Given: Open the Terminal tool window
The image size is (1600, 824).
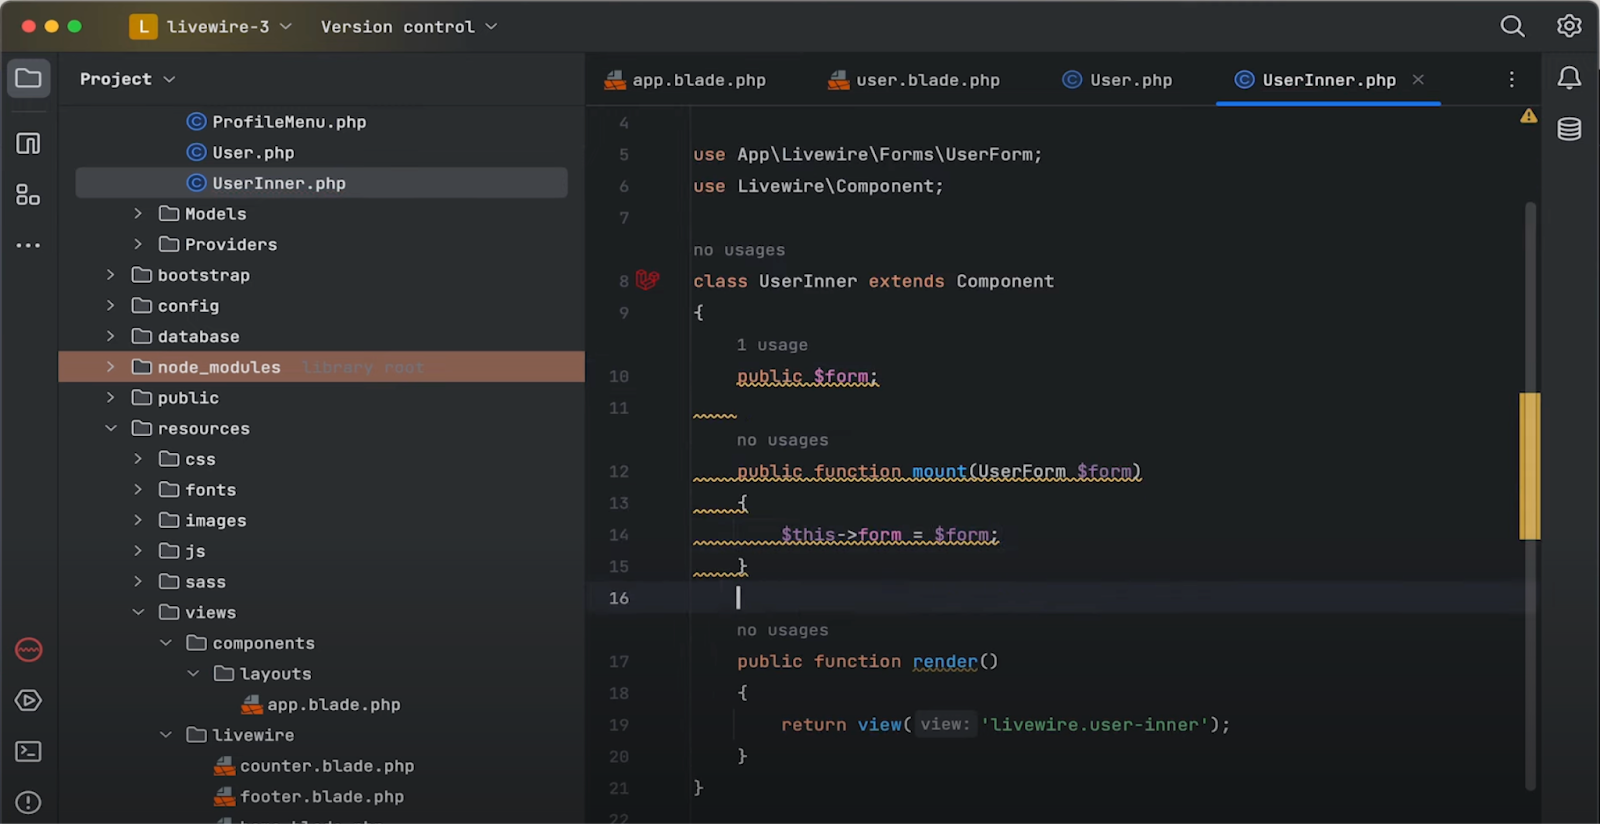Looking at the screenshot, I should click(28, 752).
